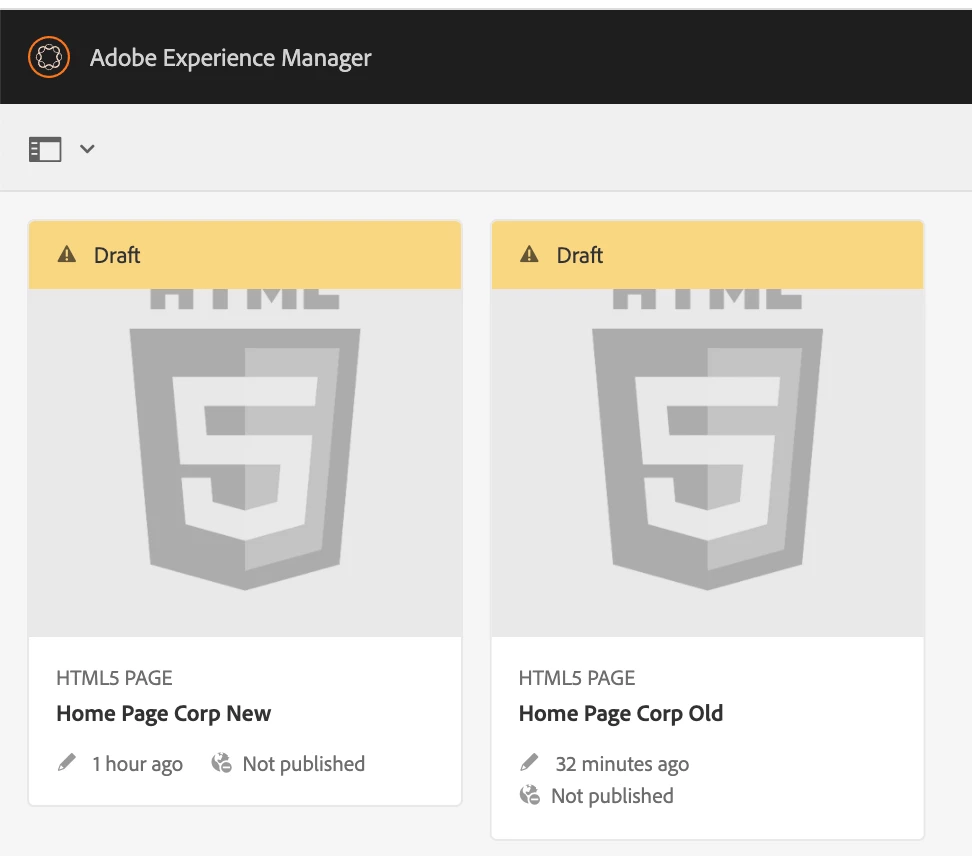Viewport: 972px width, 856px height.
Task: Select the Home Page Corp New thumbnail
Action: (x=245, y=460)
